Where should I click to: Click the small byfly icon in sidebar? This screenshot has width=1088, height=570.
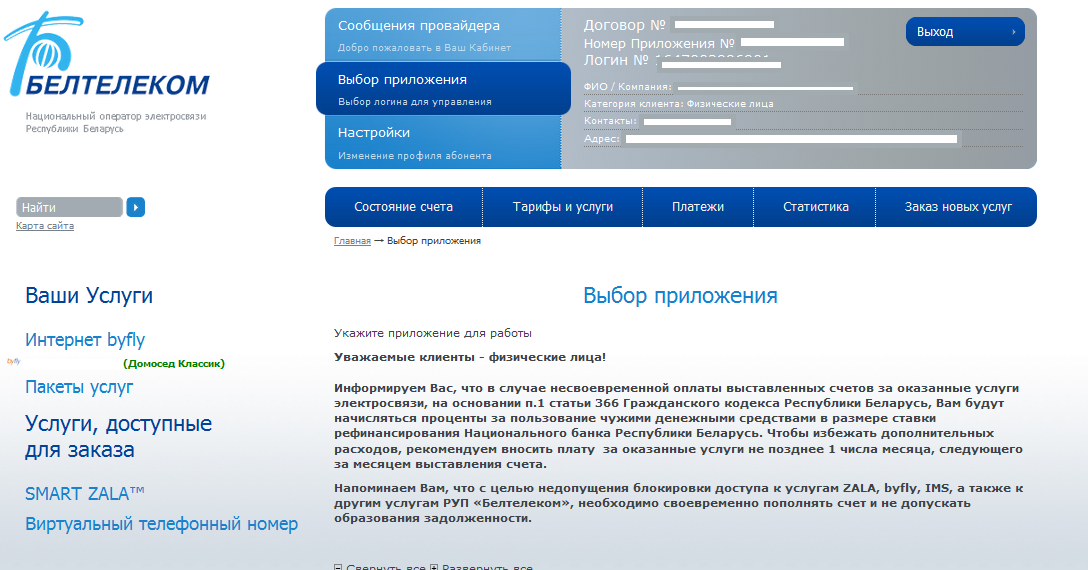click(13, 361)
